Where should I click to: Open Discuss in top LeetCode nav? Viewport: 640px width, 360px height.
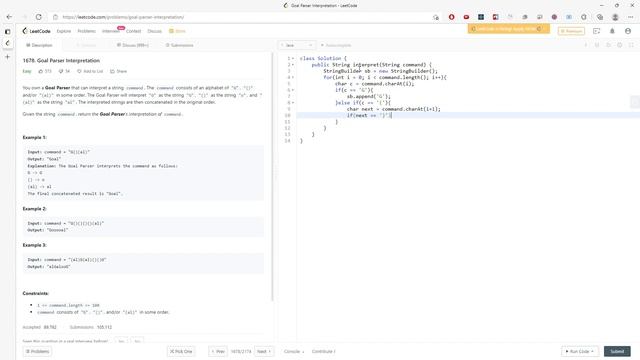pyautogui.click(x=154, y=31)
